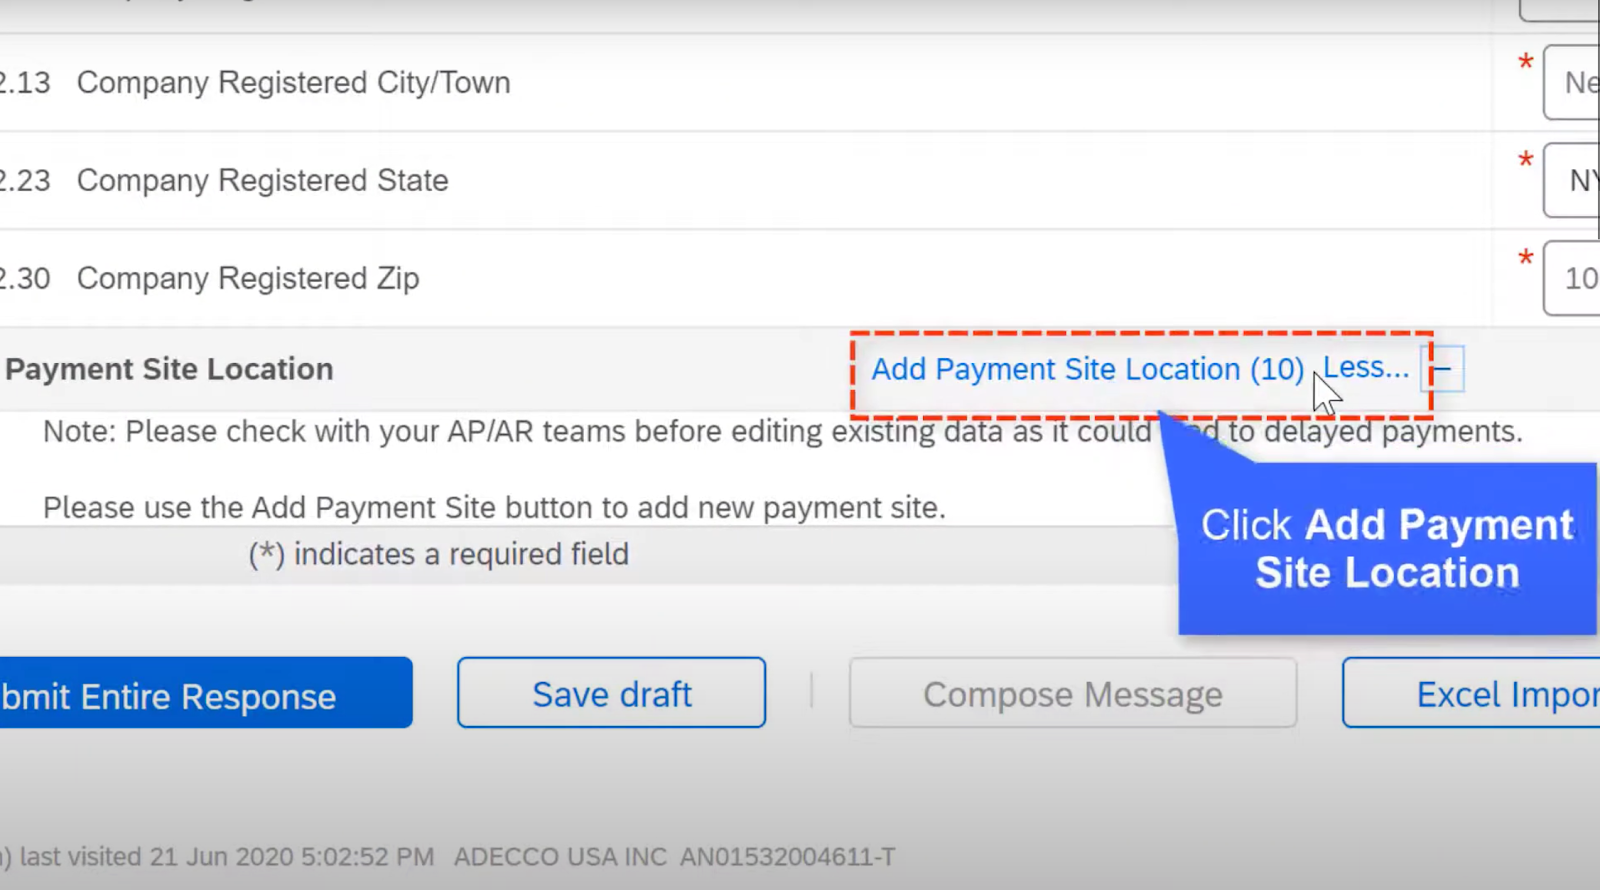The height and width of the screenshot is (890, 1600).
Task: Click the blue Add Payment Site Location callout
Action: (x=1387, y=548)
